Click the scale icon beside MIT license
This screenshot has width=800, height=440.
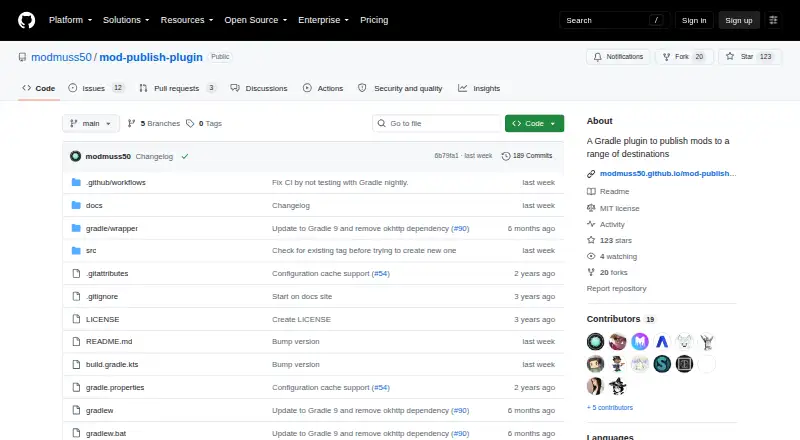[x=591, y=208]
